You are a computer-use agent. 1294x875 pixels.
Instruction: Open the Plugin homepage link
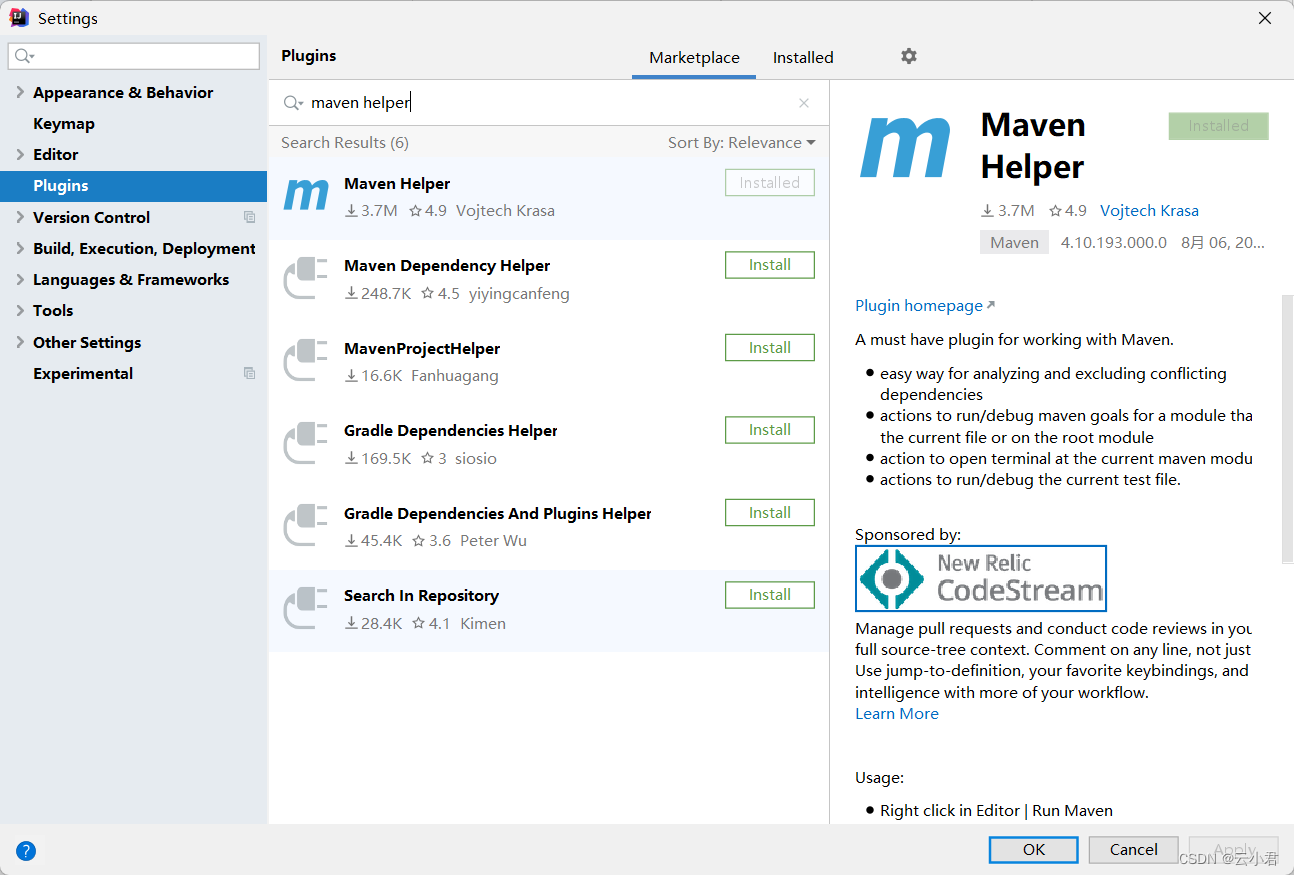point(925,305)
